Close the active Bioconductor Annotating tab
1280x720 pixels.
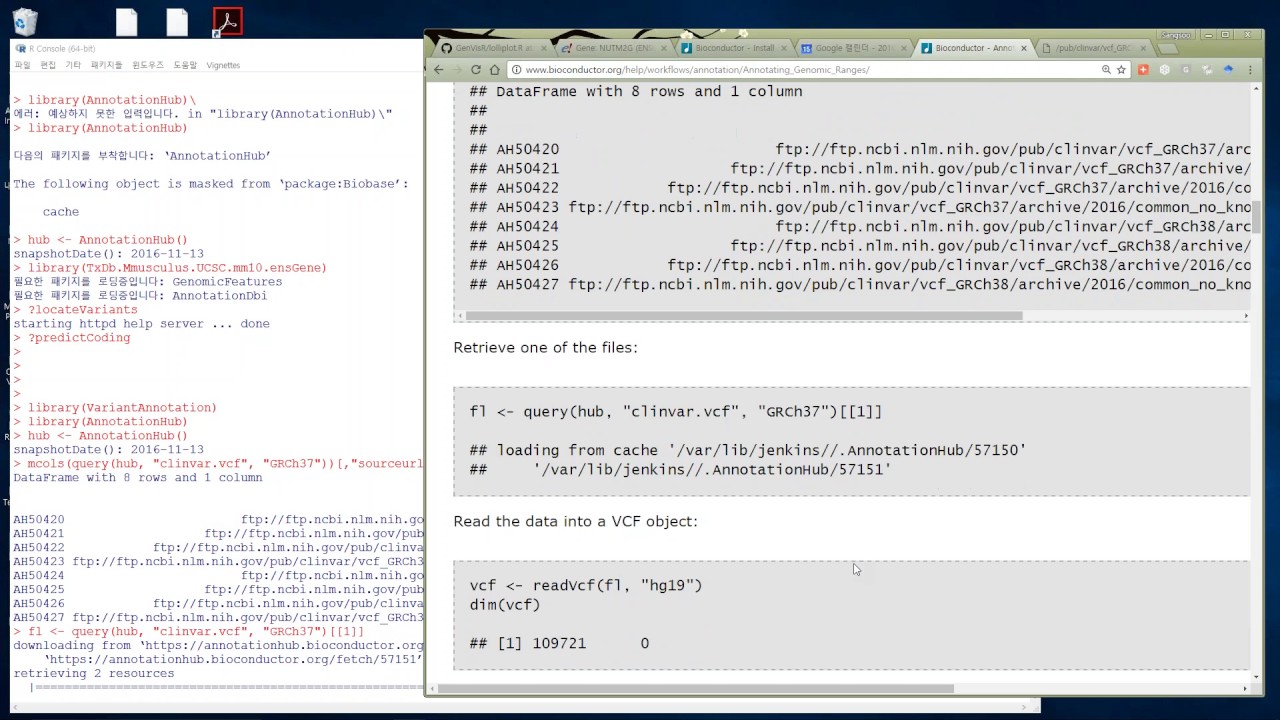point(1025,47)
